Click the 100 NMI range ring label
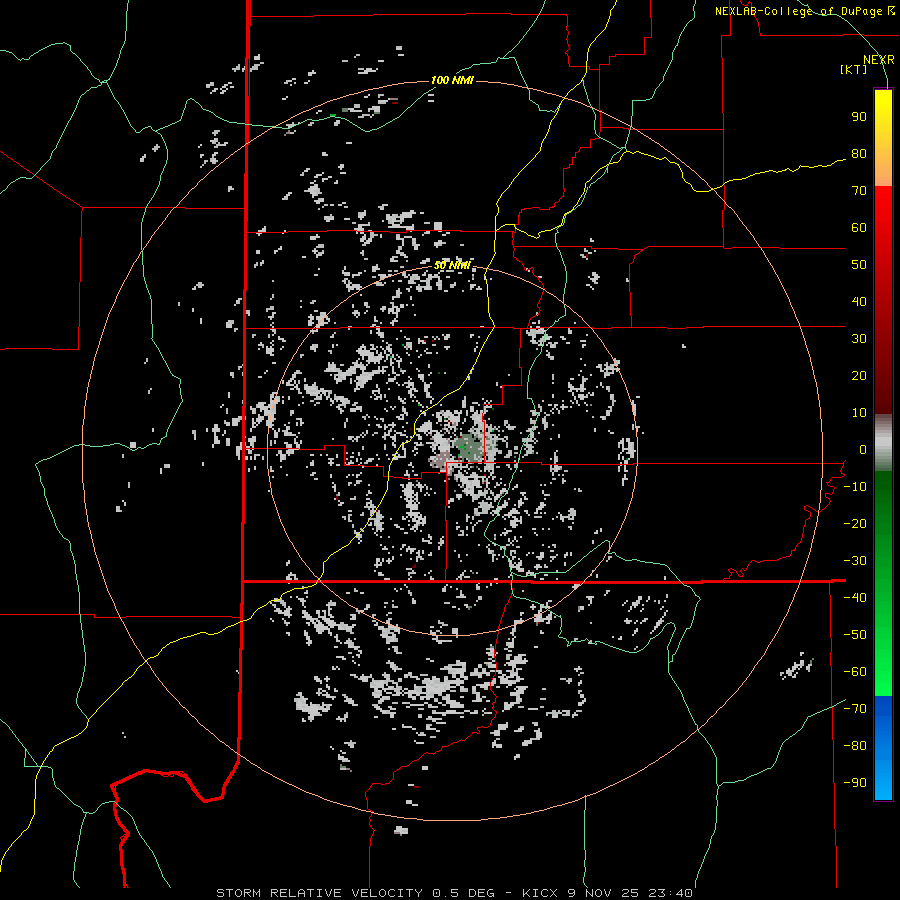900x900 pixels. 452,80
